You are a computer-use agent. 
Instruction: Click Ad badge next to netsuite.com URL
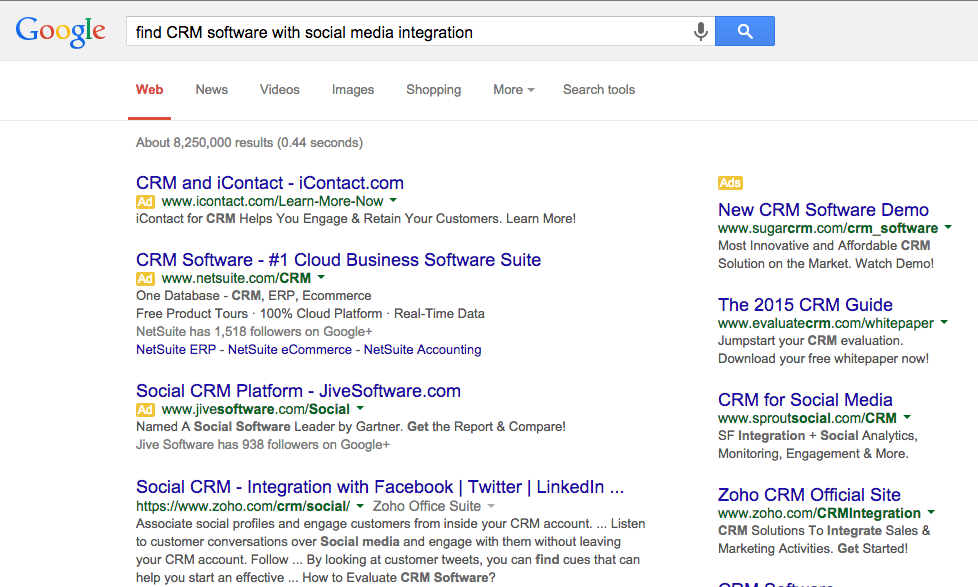[x=145, y=279]
